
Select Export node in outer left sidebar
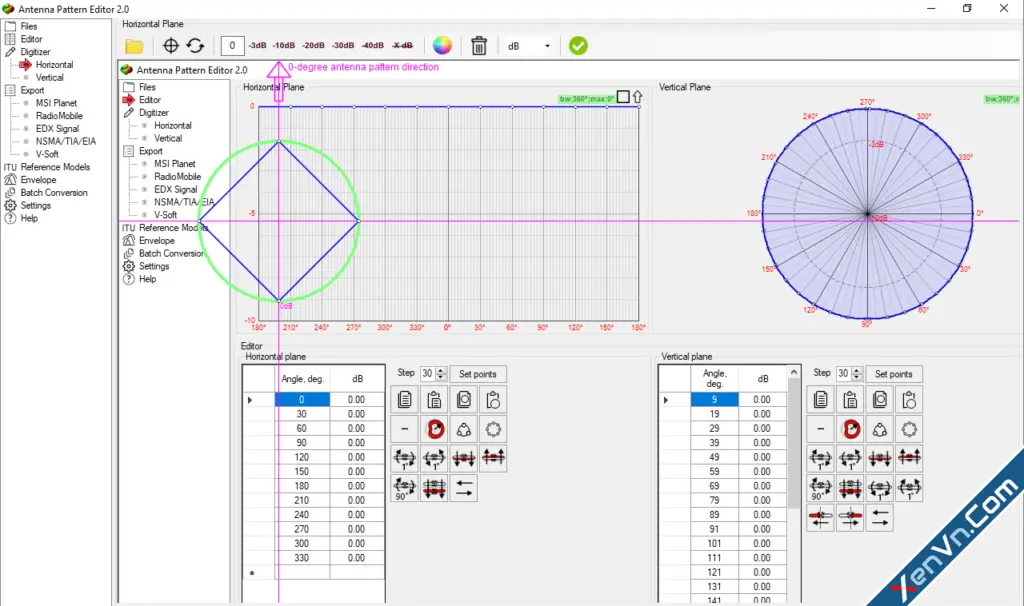(32, 90)
